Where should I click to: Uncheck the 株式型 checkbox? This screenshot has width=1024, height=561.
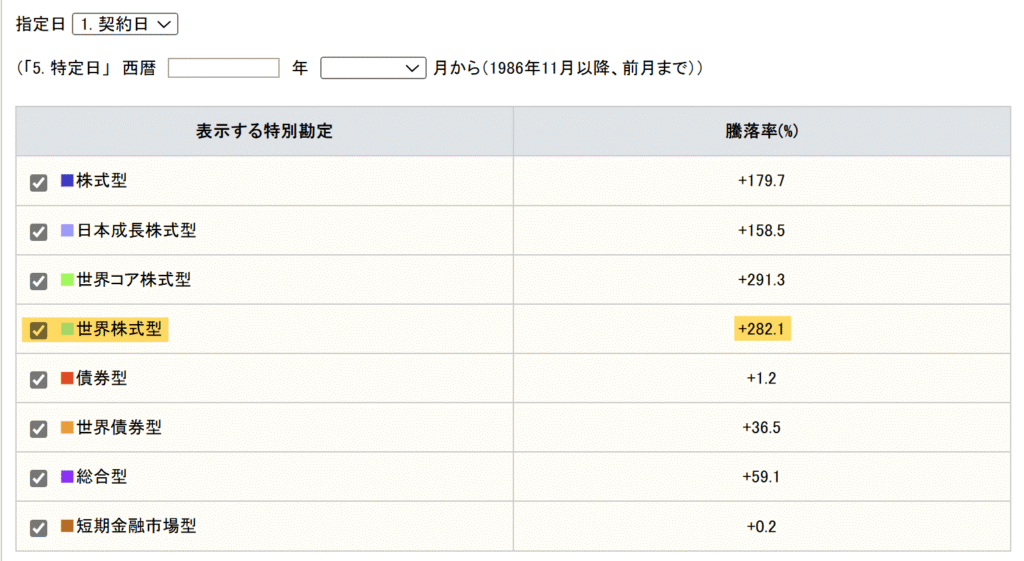[39, 182]
